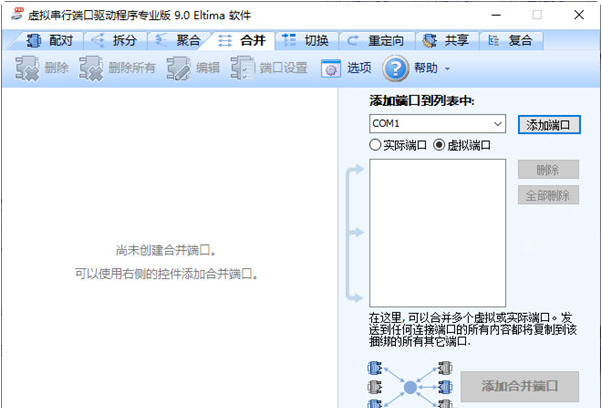Select the 合并 (Merge) tab

coord(243,40)
